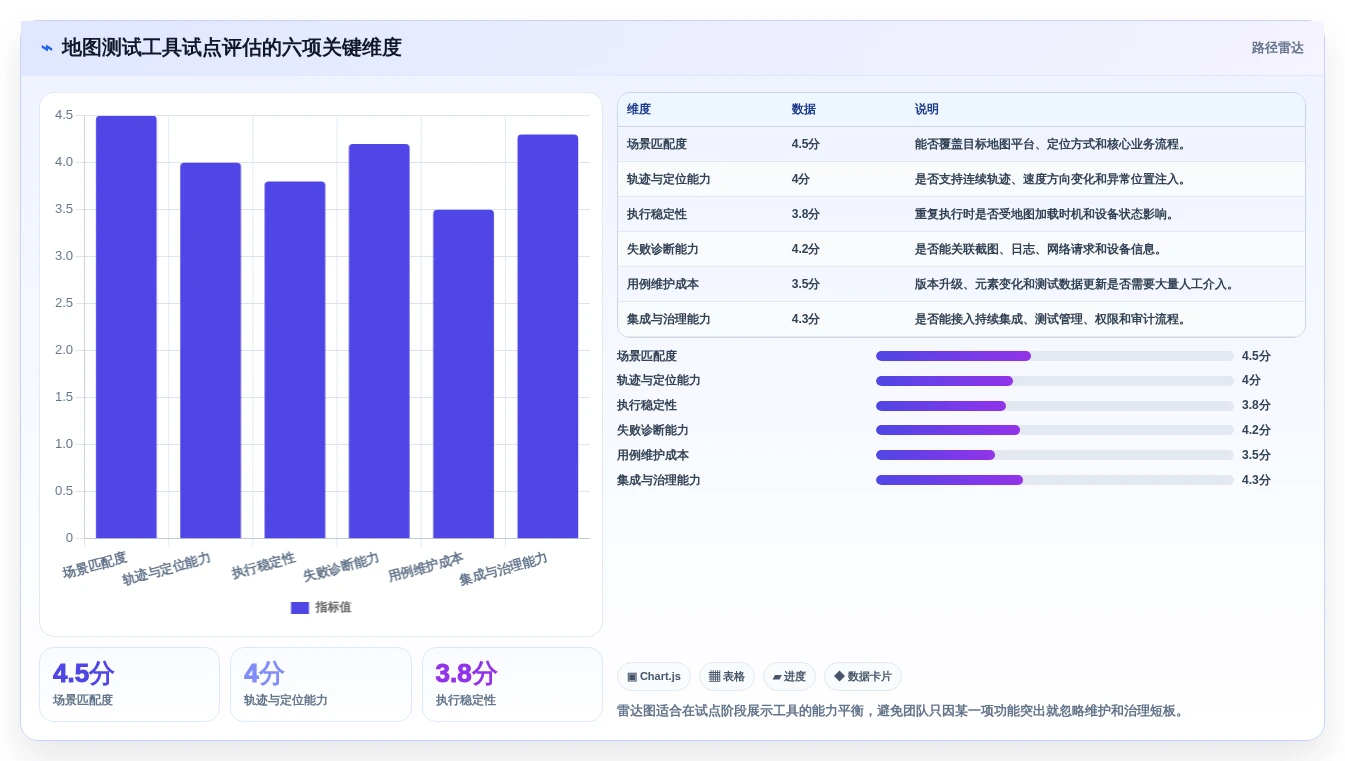This screenshot has height=761, width=1345.
Task: Click the 数据卡片 tag chip
Action: coord(863,677)
